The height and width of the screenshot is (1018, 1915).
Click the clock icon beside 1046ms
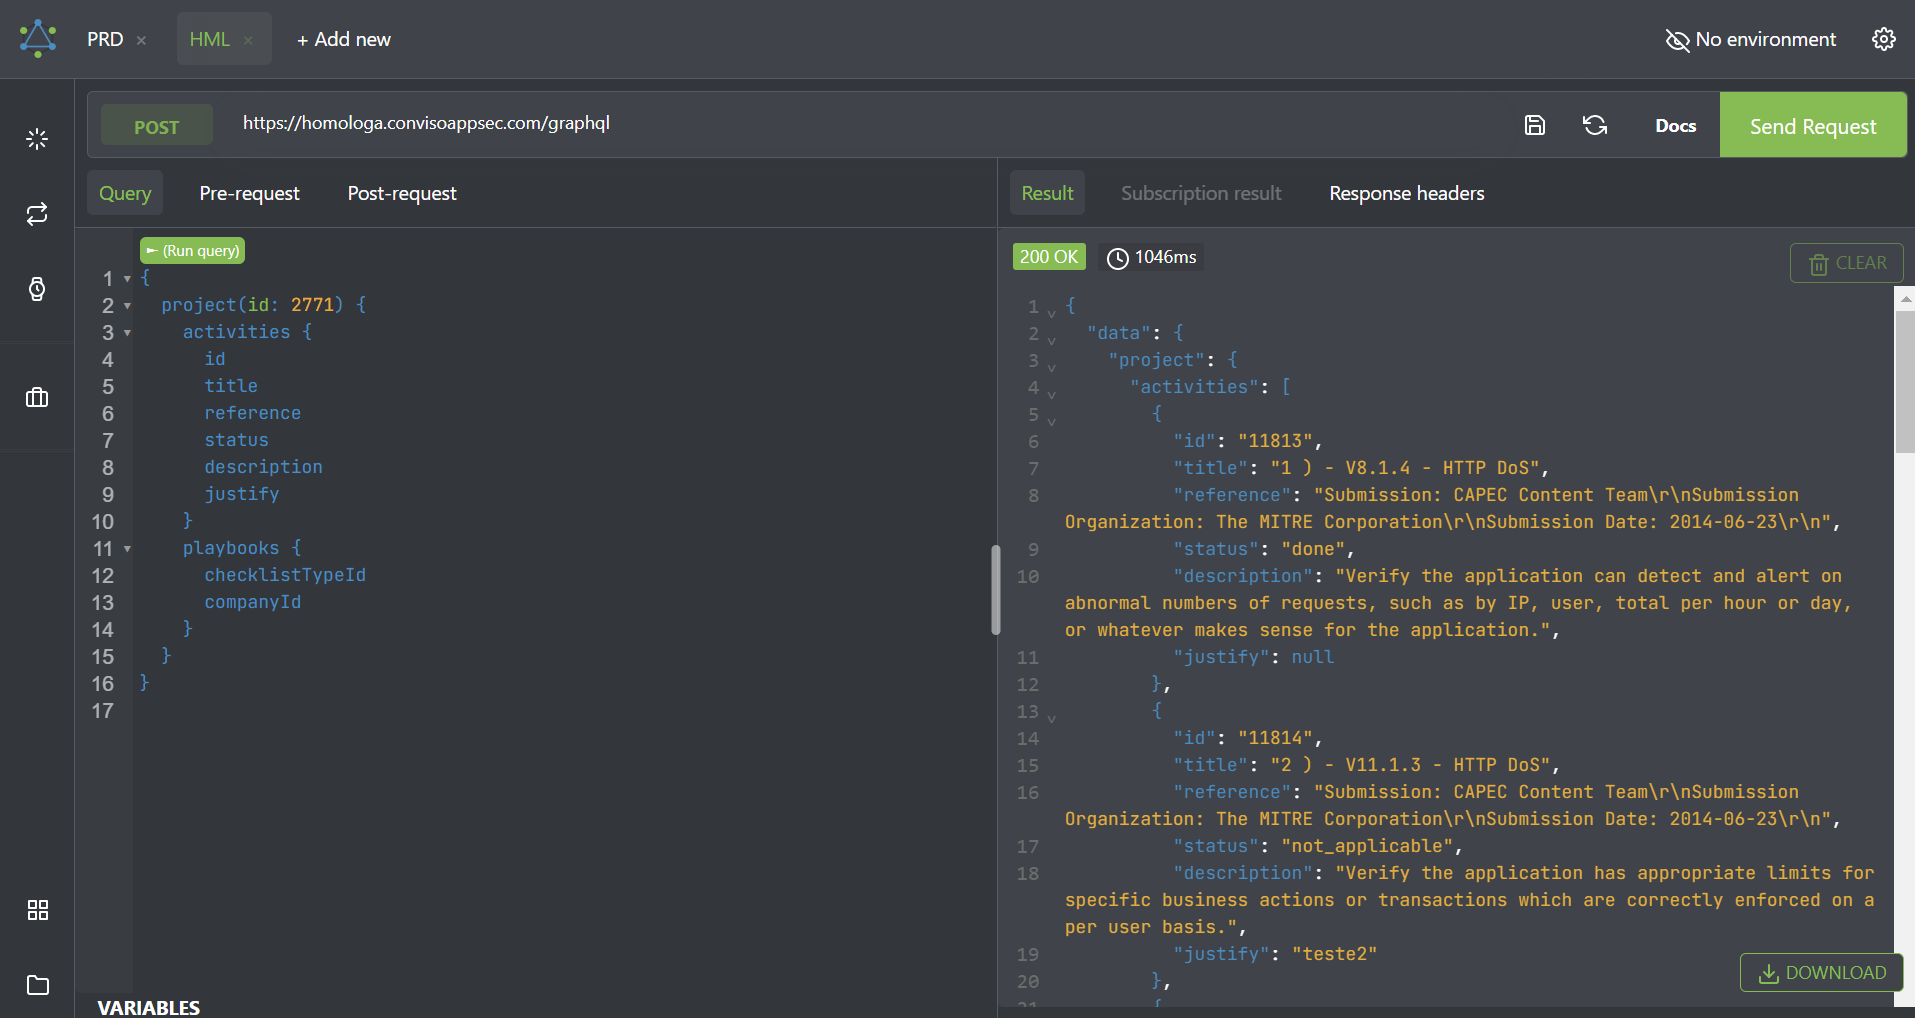coord(1118,258)
